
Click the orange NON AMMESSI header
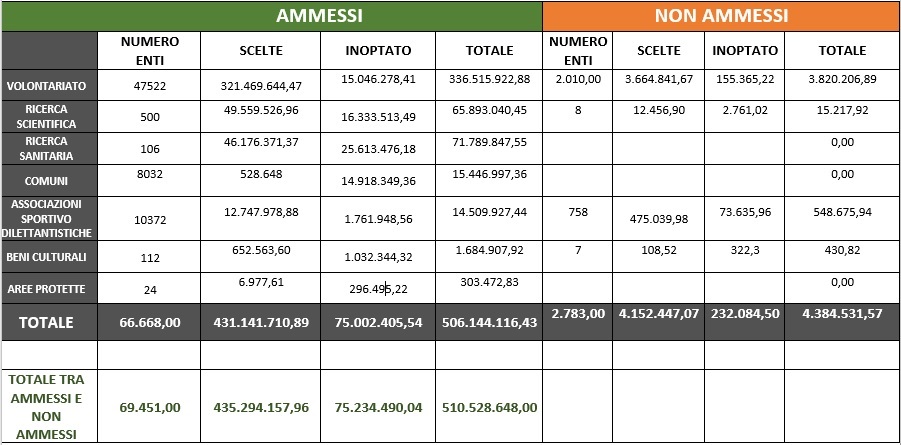tap(721, 16)
